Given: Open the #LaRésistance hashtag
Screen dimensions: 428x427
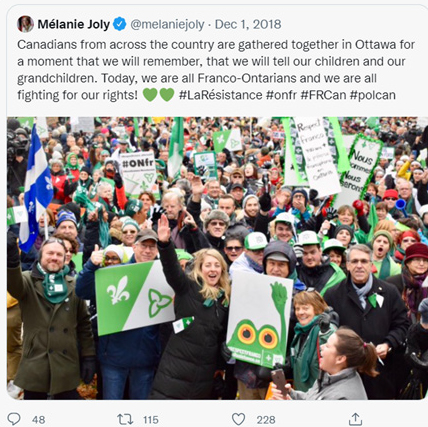Looking at the screenshot, I should coord(221,95).
